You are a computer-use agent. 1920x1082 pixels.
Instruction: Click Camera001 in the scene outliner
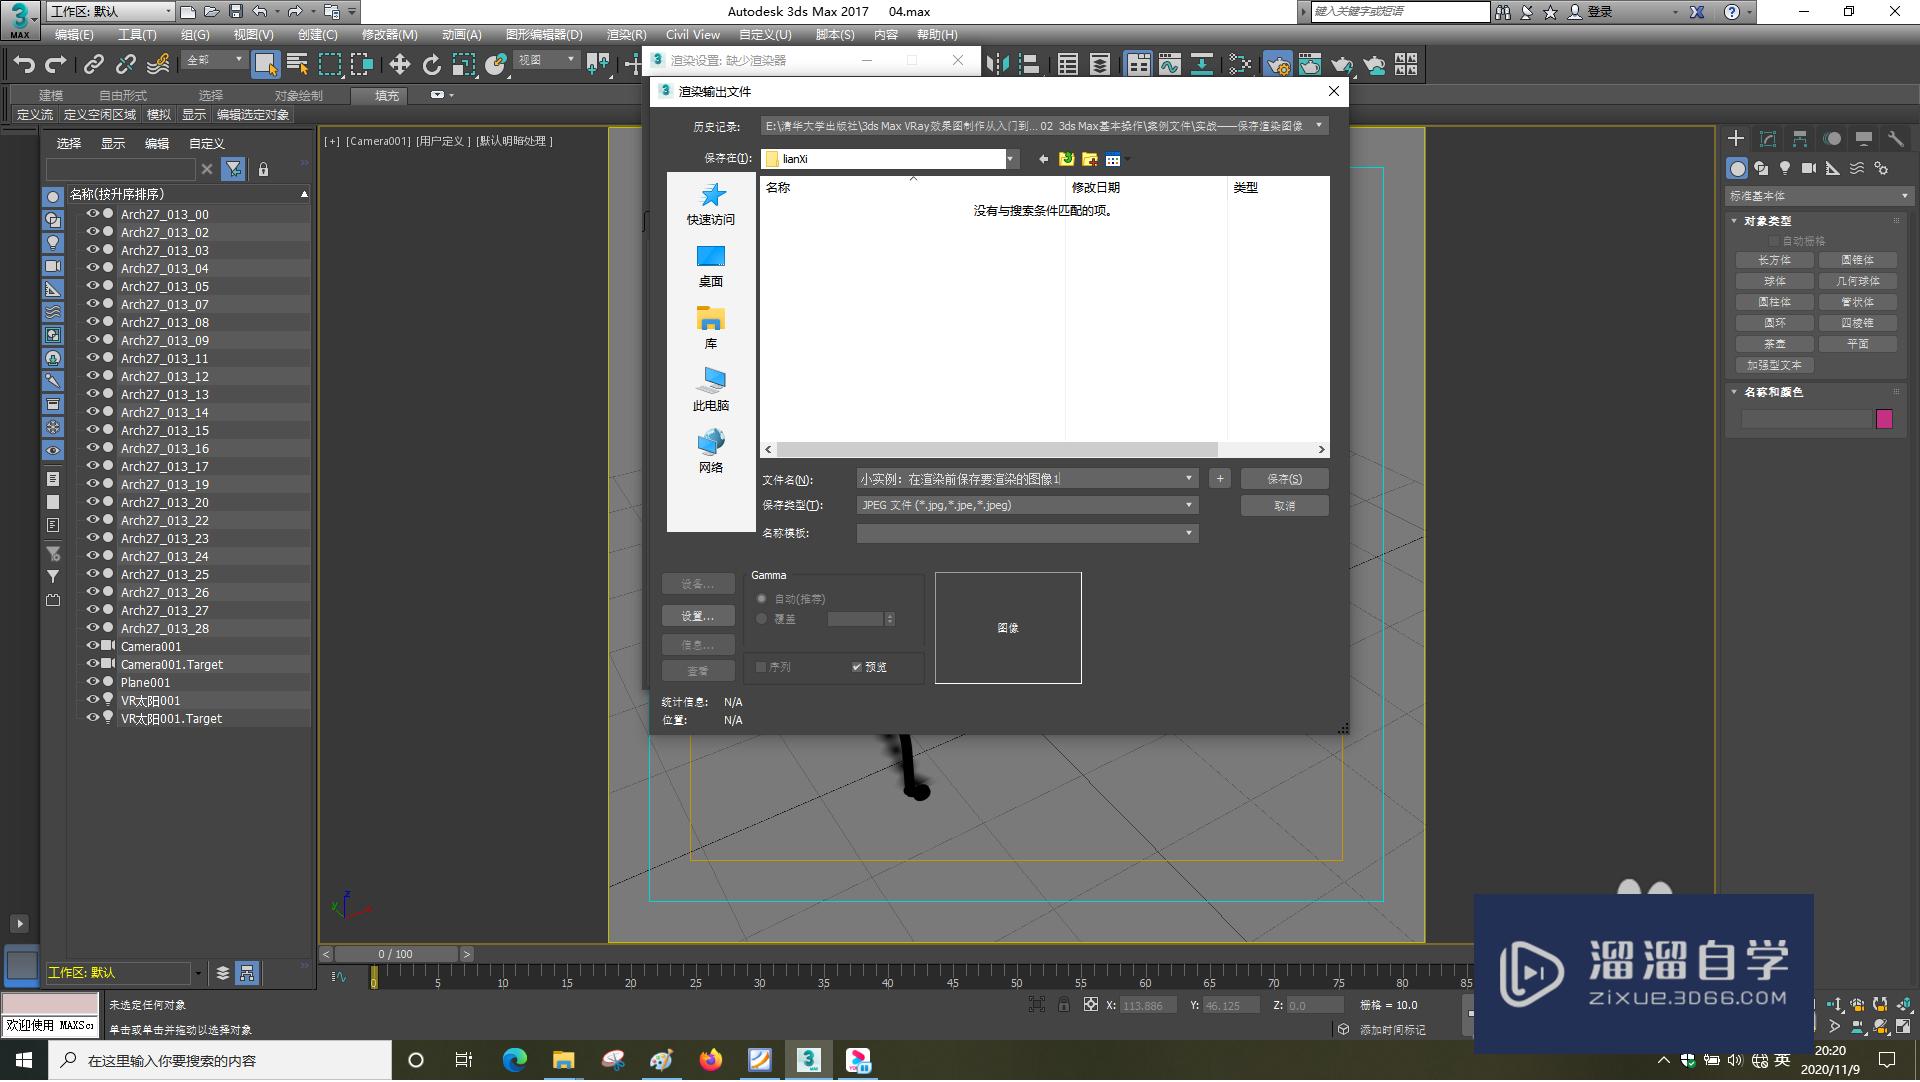149,646
